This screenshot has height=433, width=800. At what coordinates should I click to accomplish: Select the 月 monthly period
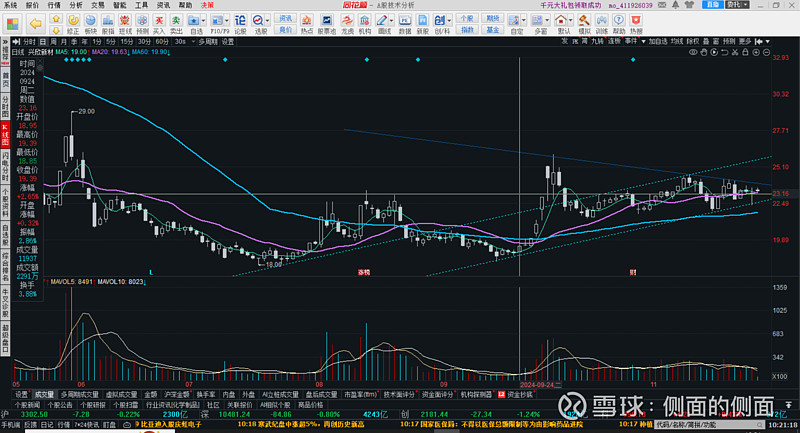click(x=63, y=42)
